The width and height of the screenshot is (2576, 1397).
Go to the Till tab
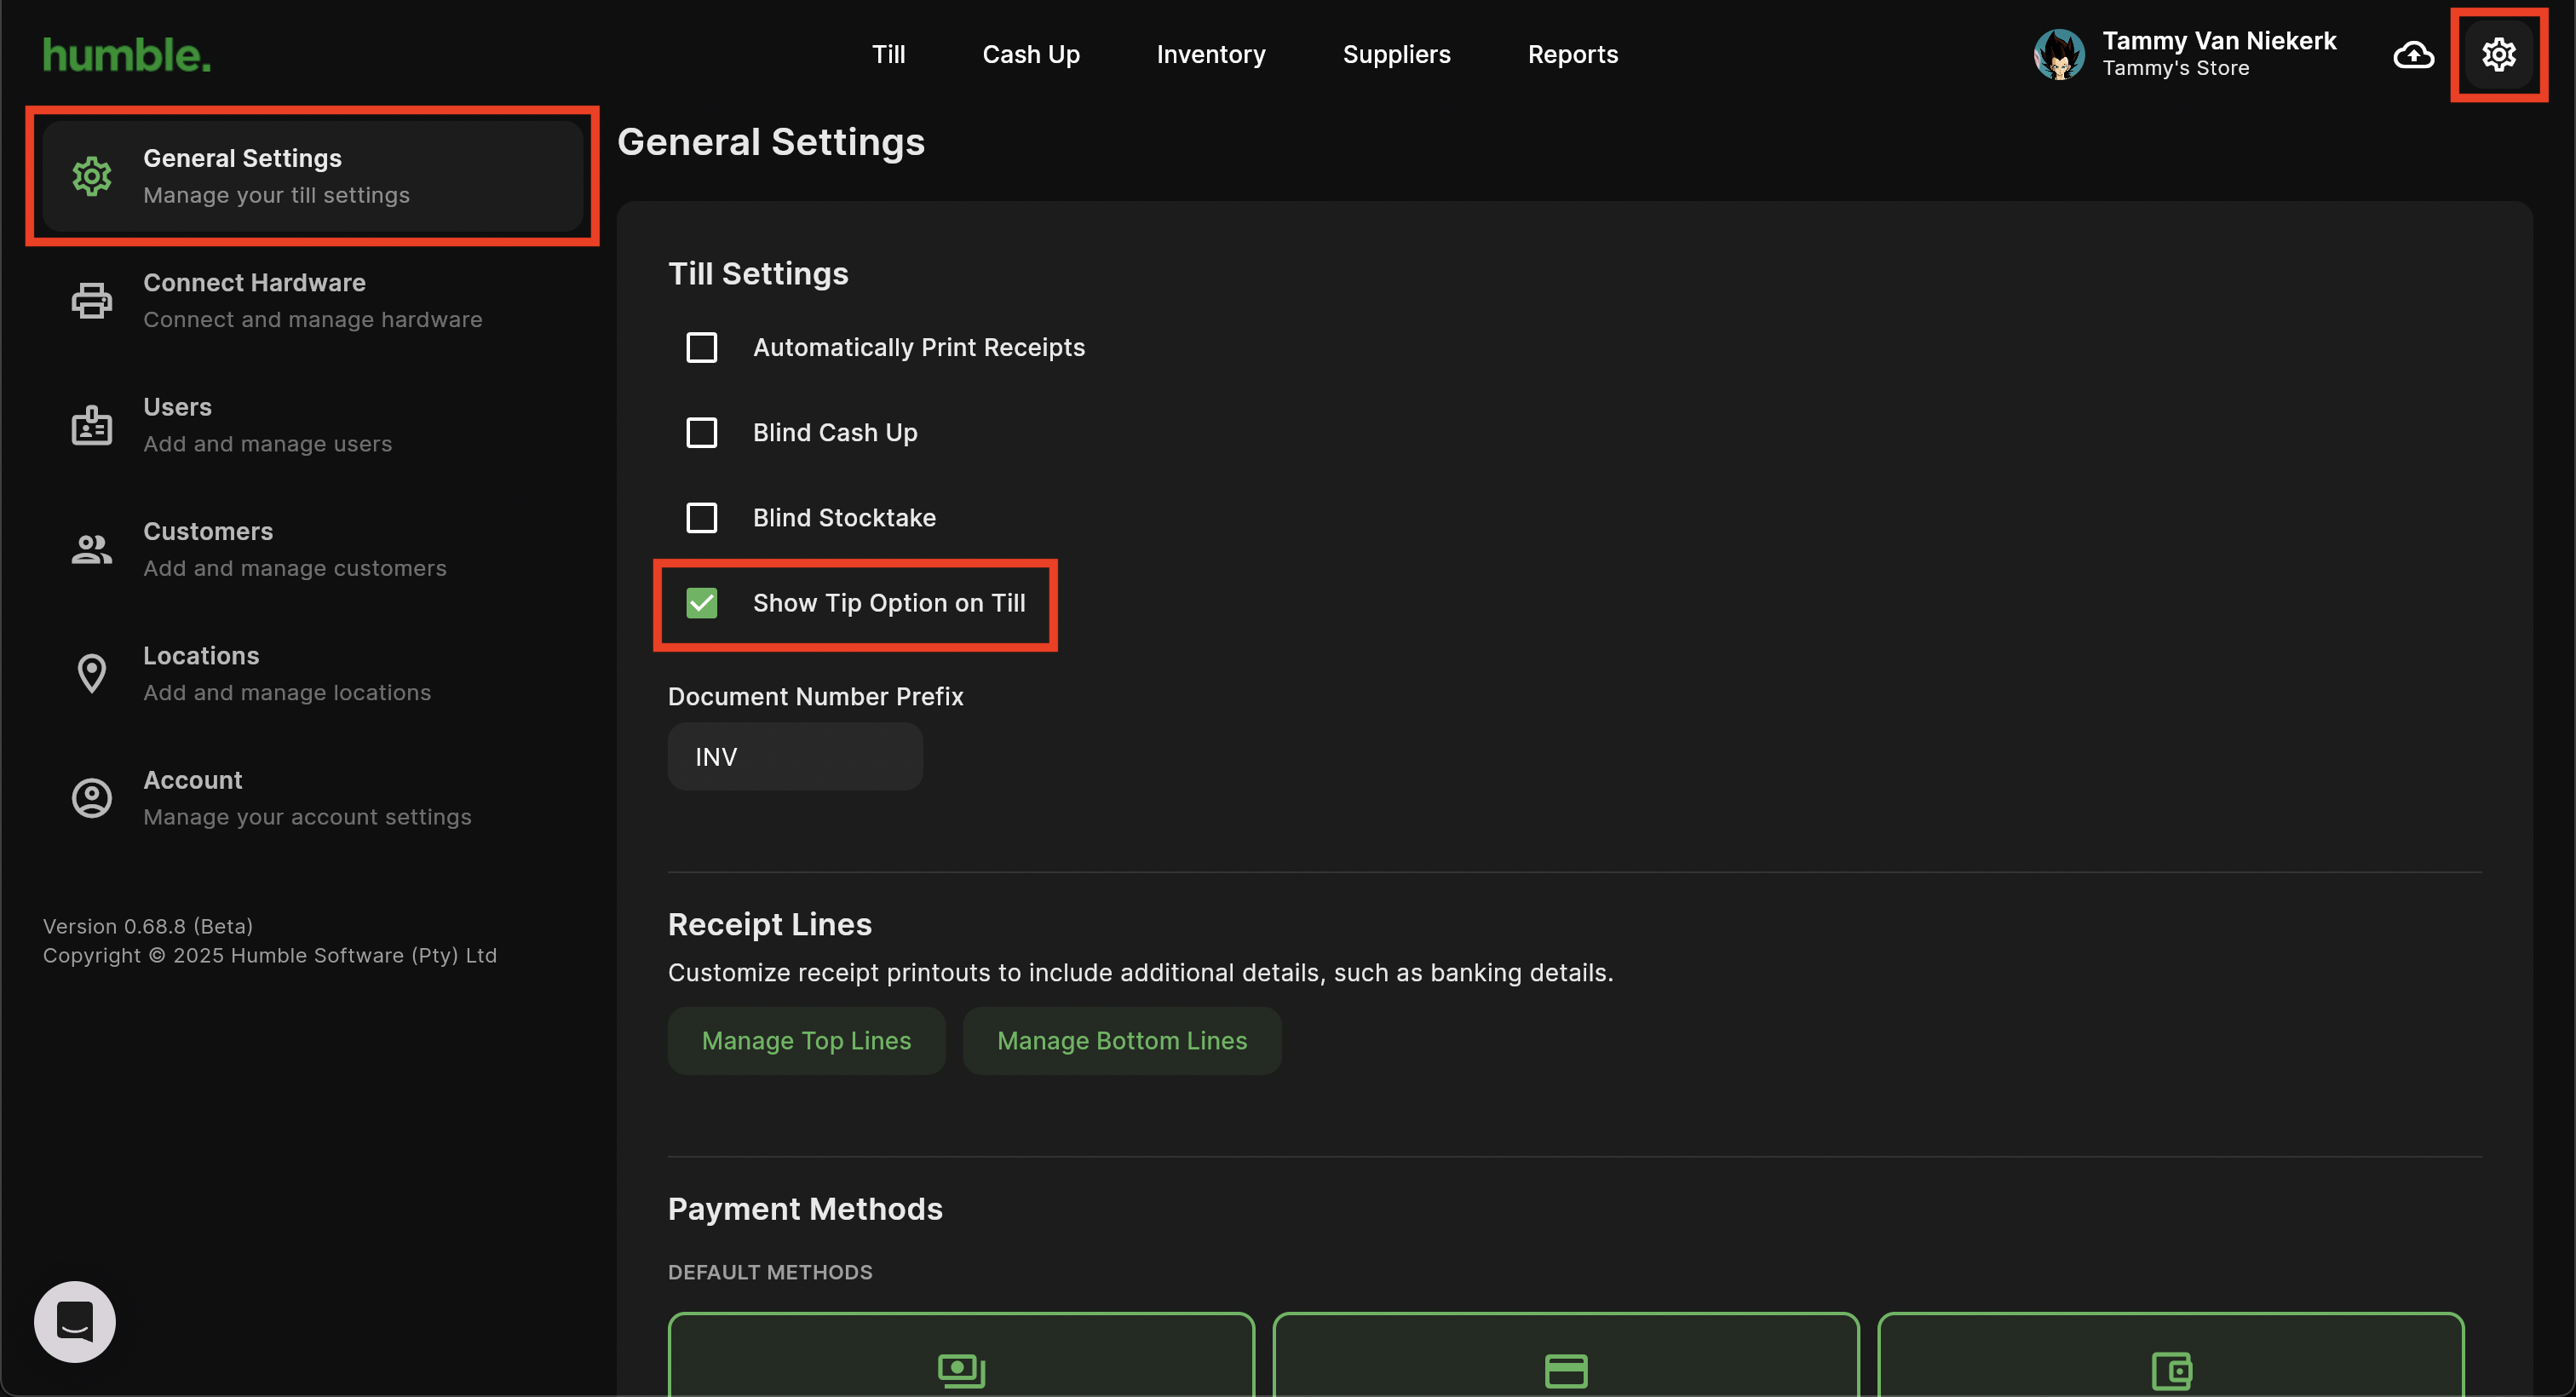888,54
